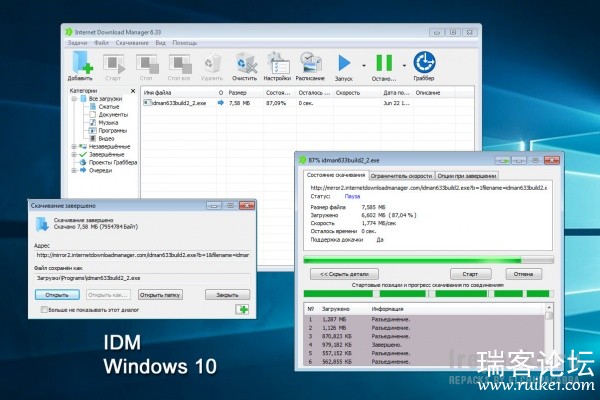Click the connection segments progress bar
600x400 pixels.
tap(428, 294)
